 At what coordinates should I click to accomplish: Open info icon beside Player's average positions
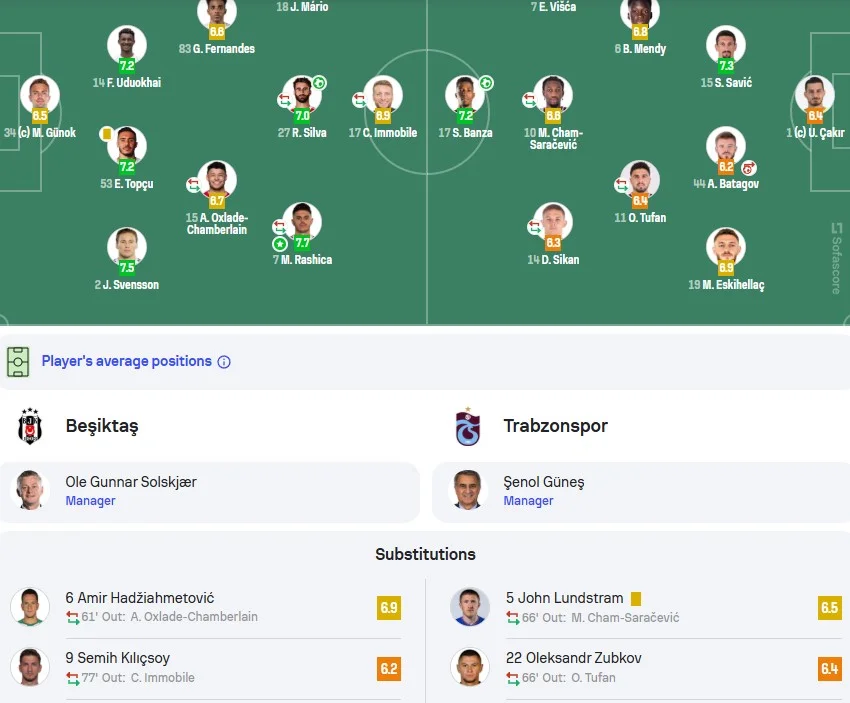point(224,362)
